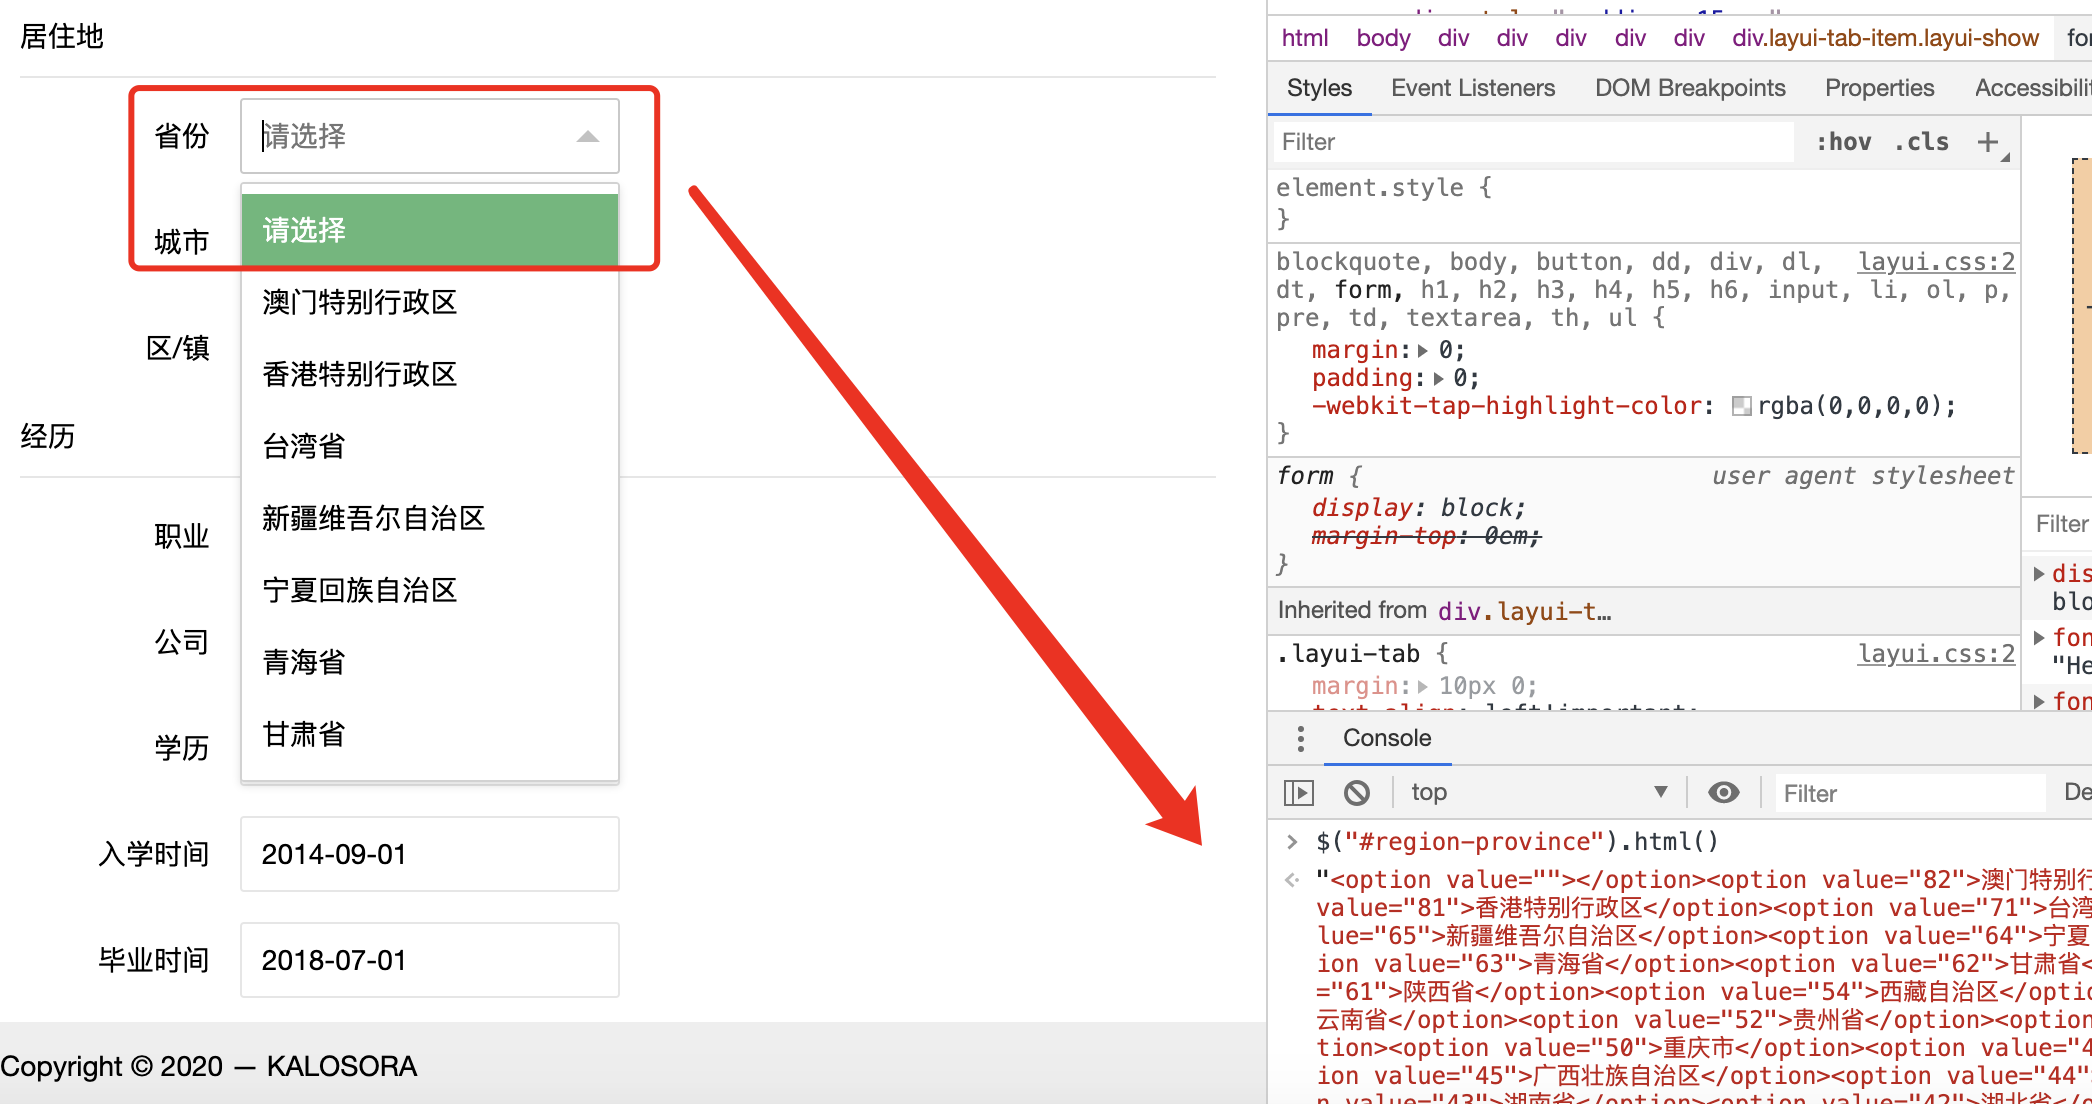Add a new style rule with the + icon
This screenshot has width=2092, height=1104.
coord(1986,141)
